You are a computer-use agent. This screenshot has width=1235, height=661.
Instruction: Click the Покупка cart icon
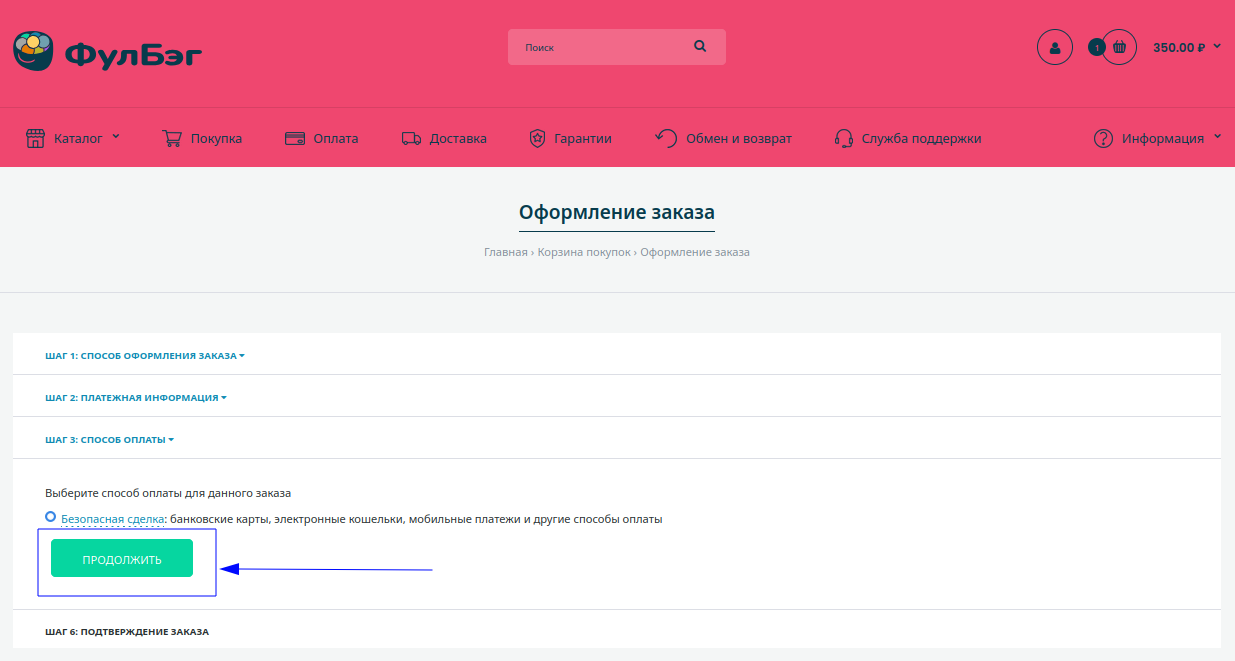172,138
